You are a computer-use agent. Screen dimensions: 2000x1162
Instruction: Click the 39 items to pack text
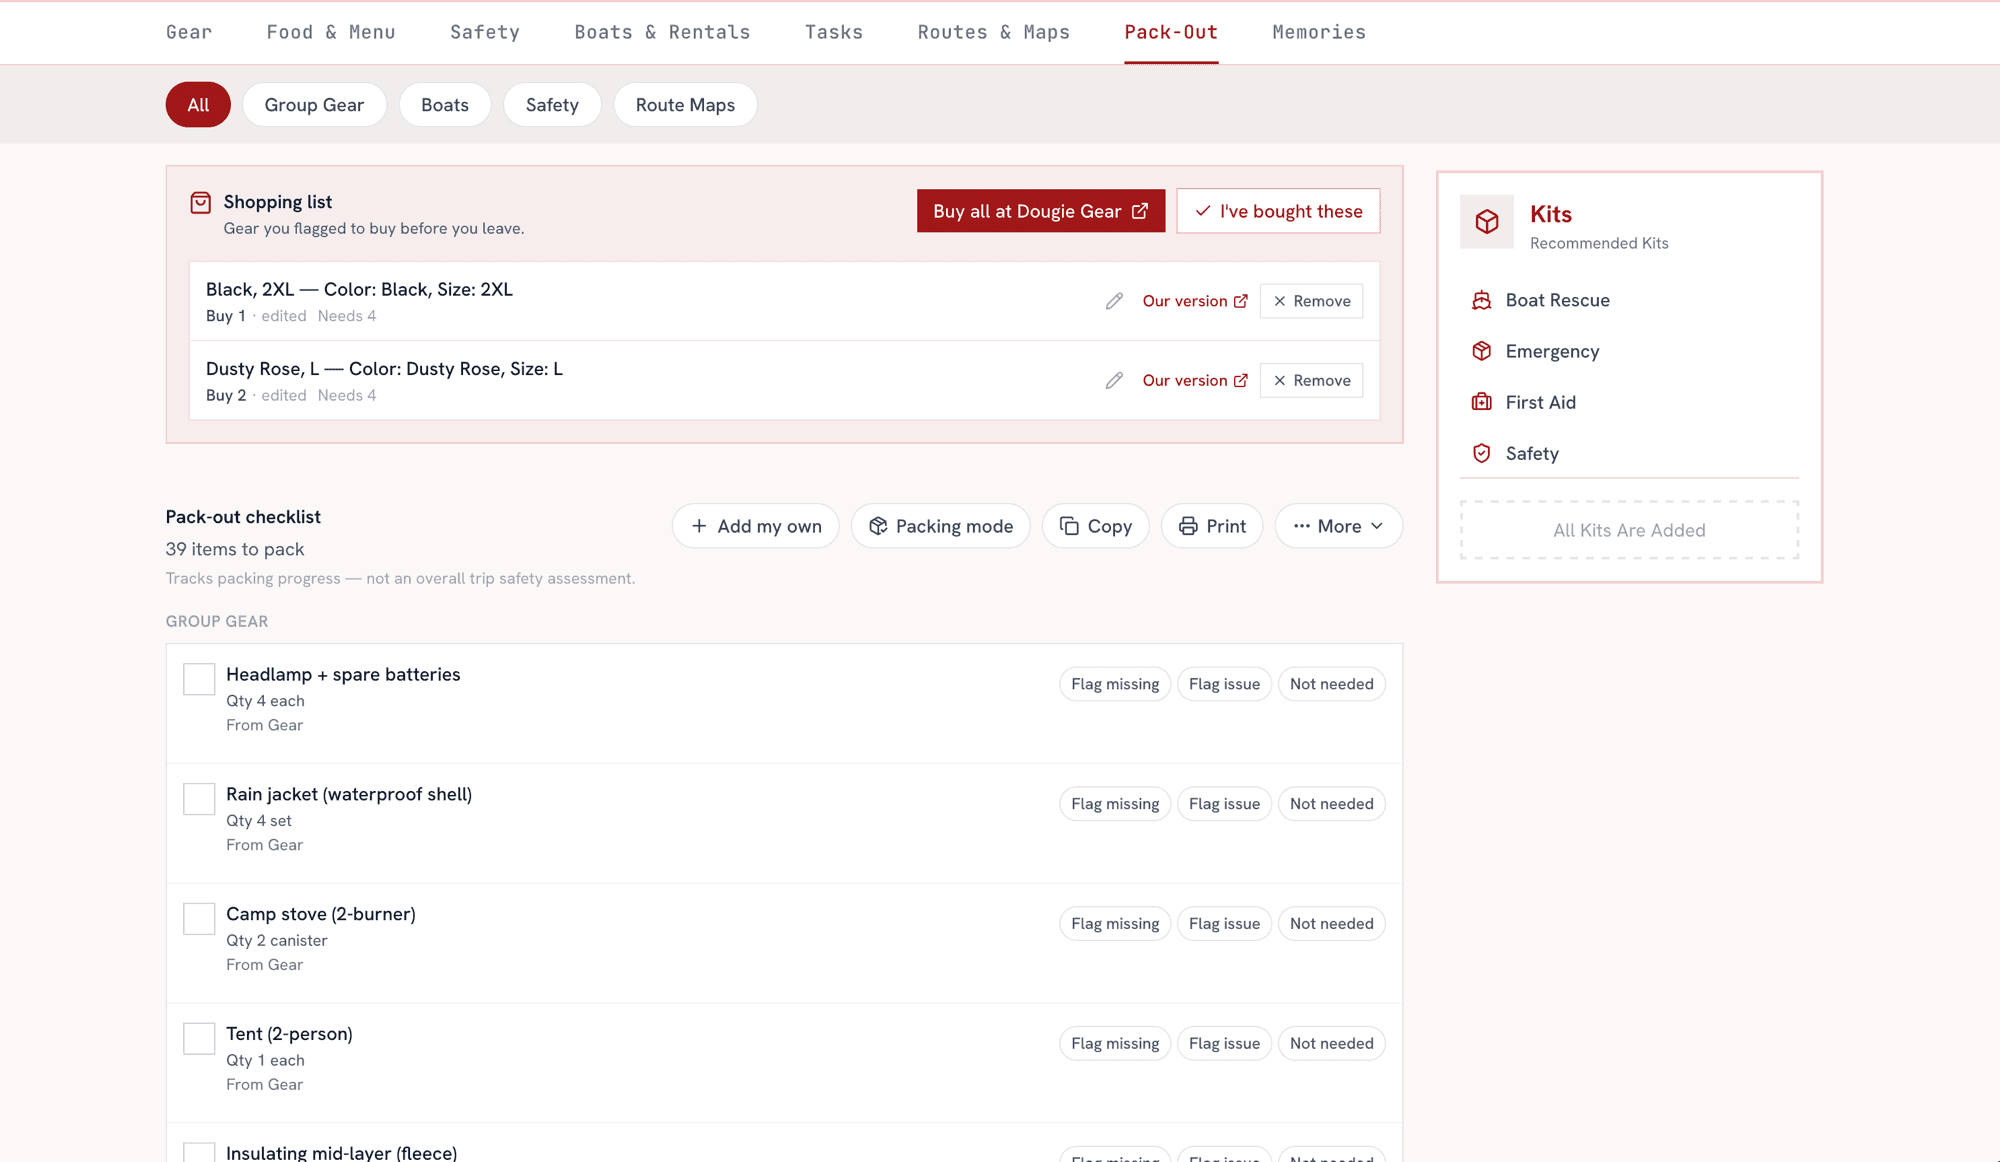235,549
